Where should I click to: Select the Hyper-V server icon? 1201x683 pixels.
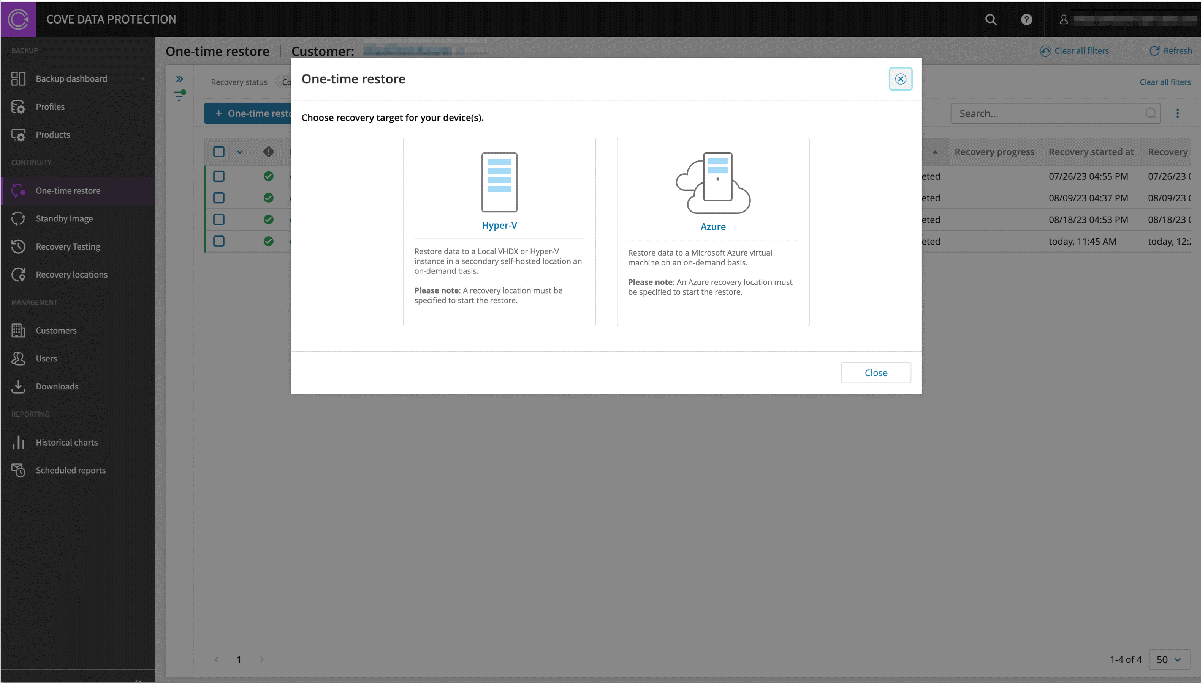(x=499, y=181)
